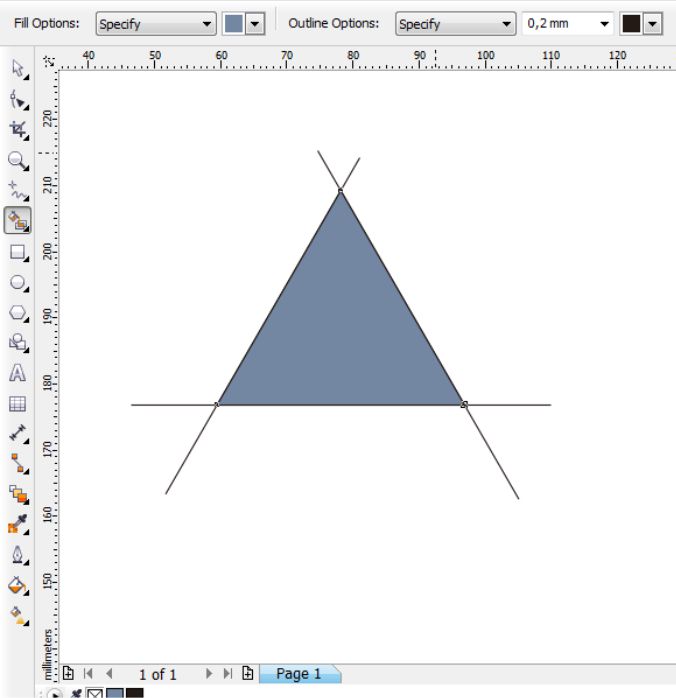676x698 pixels.
Task: Click the ruler origin crosshair icon
Action: tap(49, 61)
